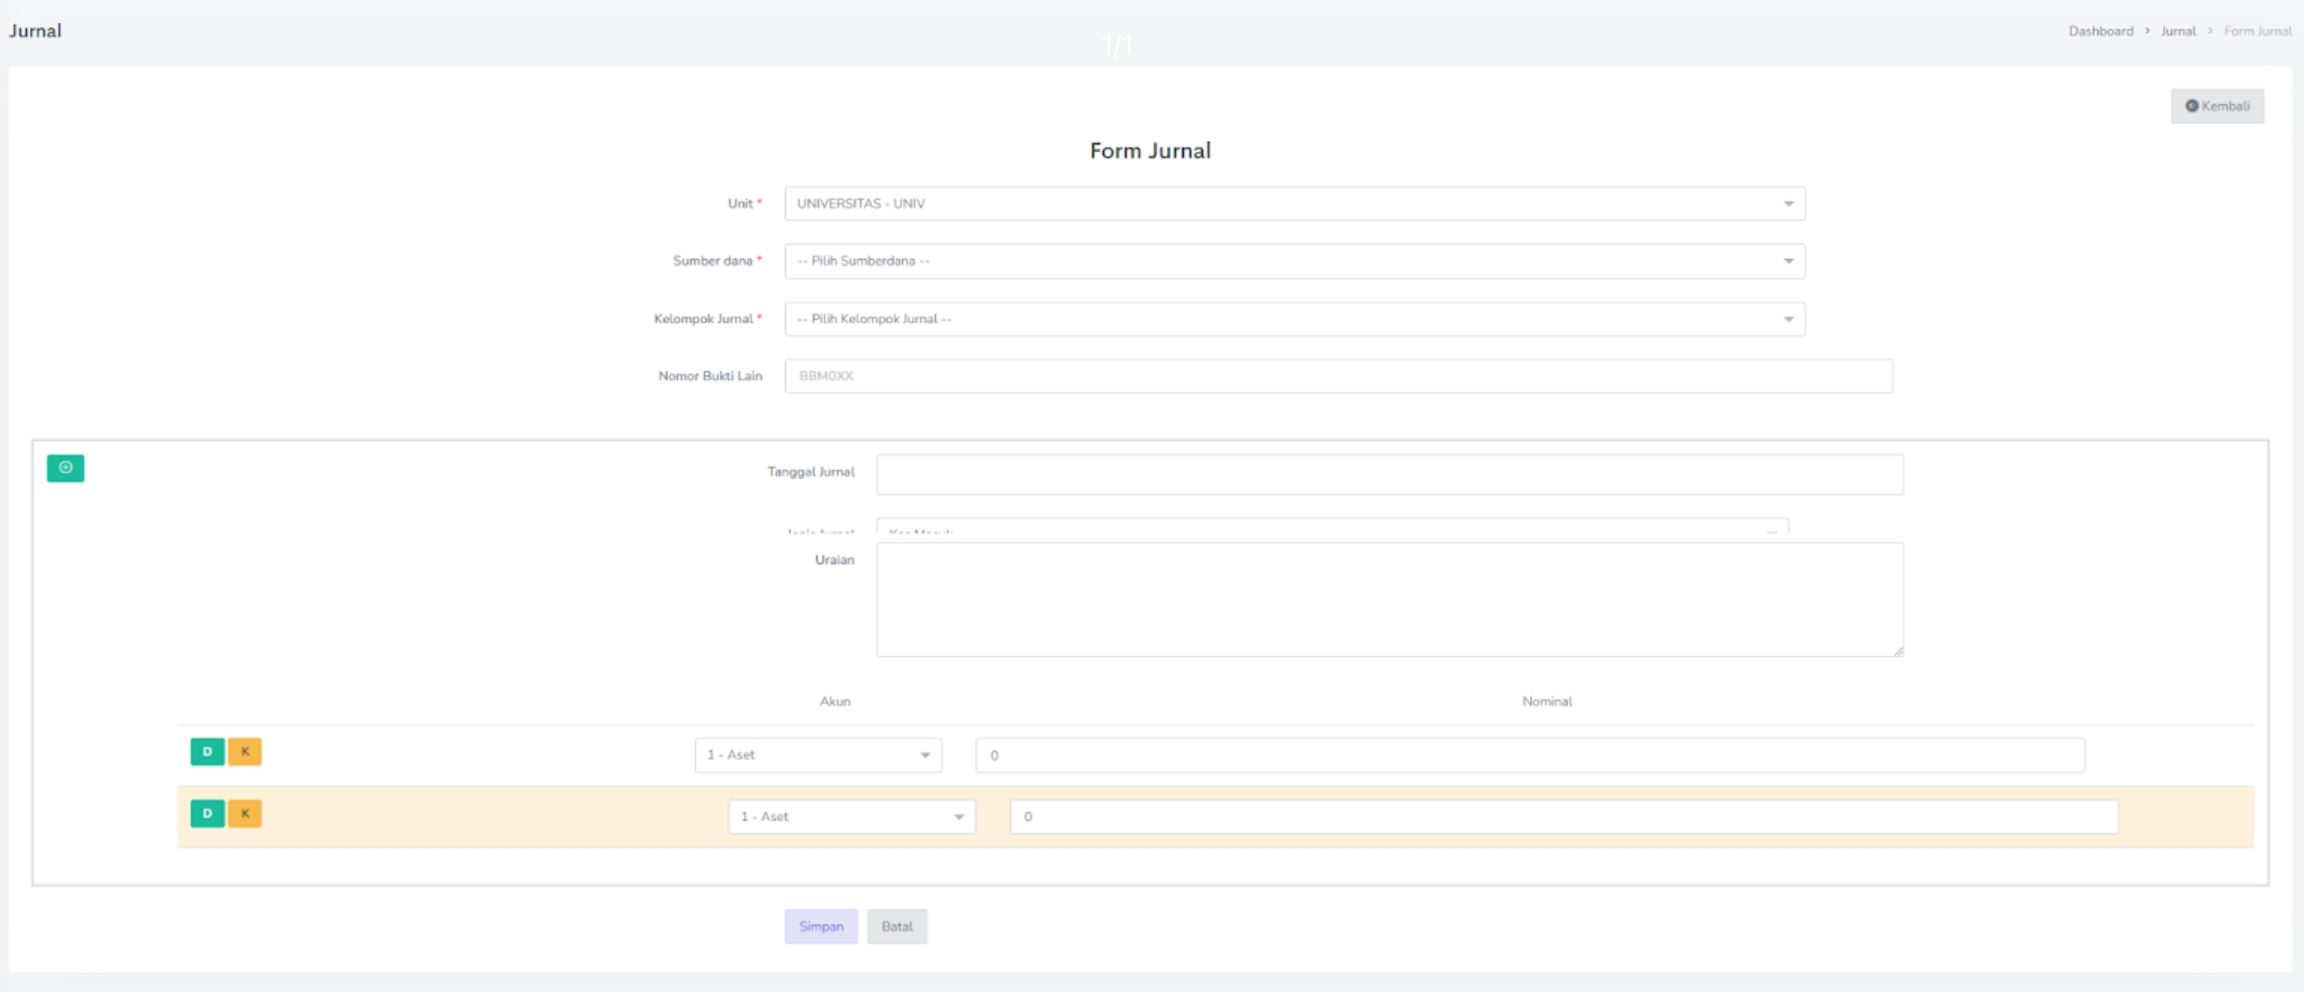Viewport: 2304px width, 992px height.
Task: Navigate to Jurnal breadcrumb link
Action: coord(2177,31)
